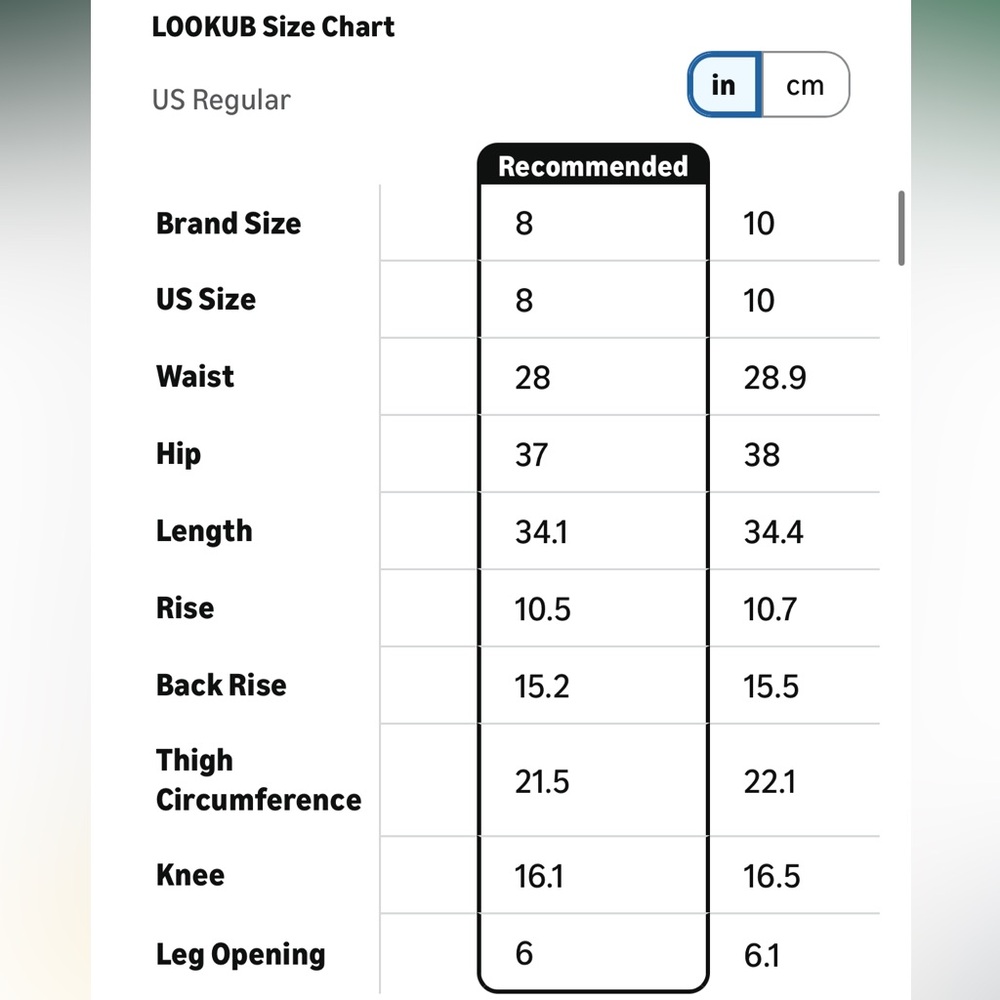The image size is (1000, 1000).
Task: Select Hip value 37
Action: coord(531,455)
